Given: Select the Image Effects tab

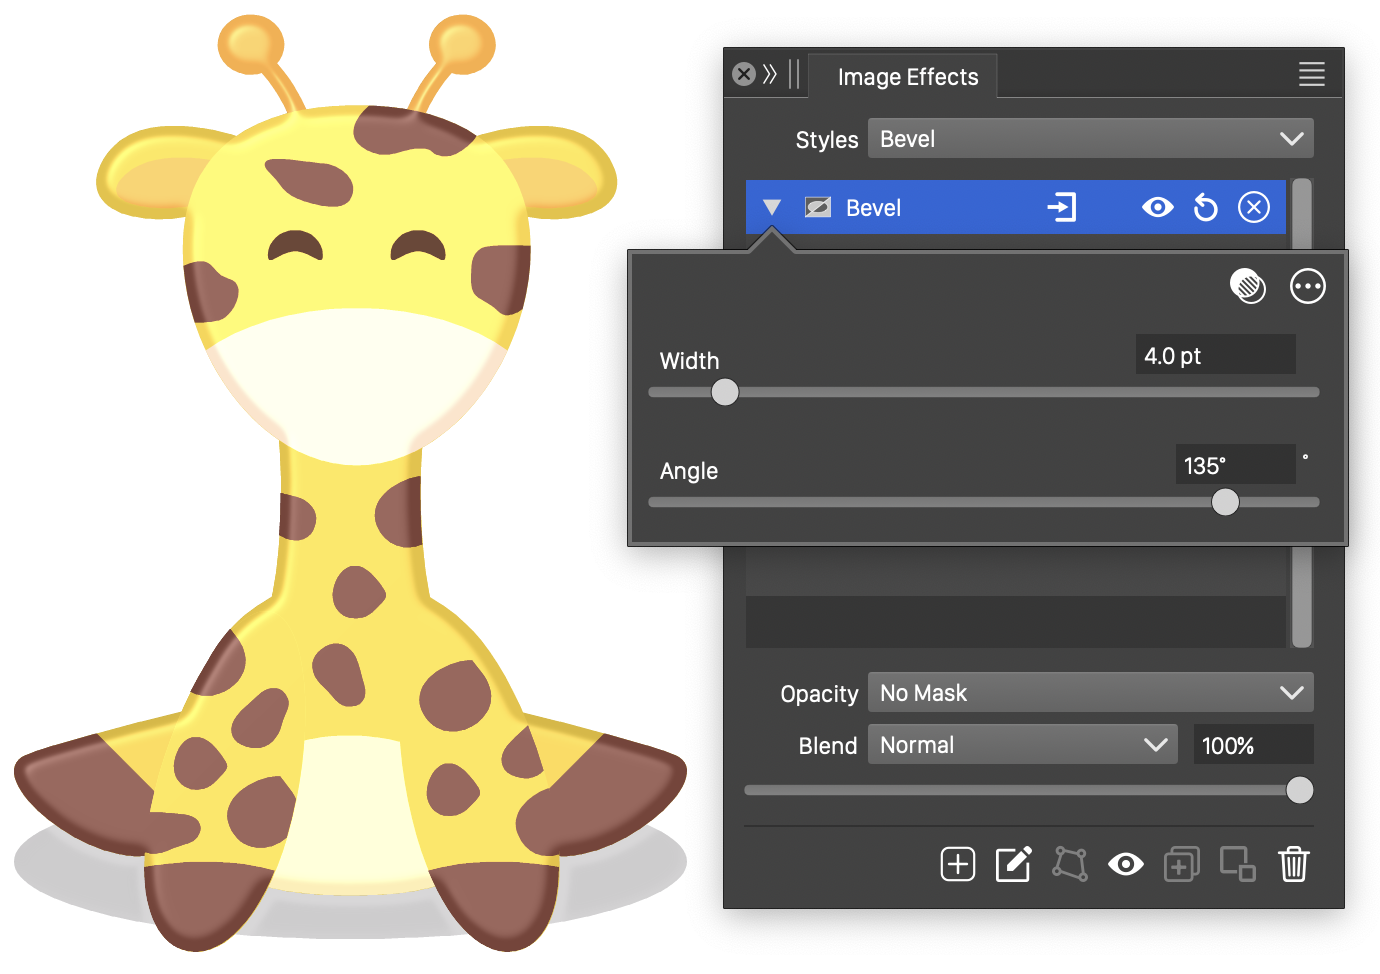Looking at the screenshot, I should (x=907, y=77).
